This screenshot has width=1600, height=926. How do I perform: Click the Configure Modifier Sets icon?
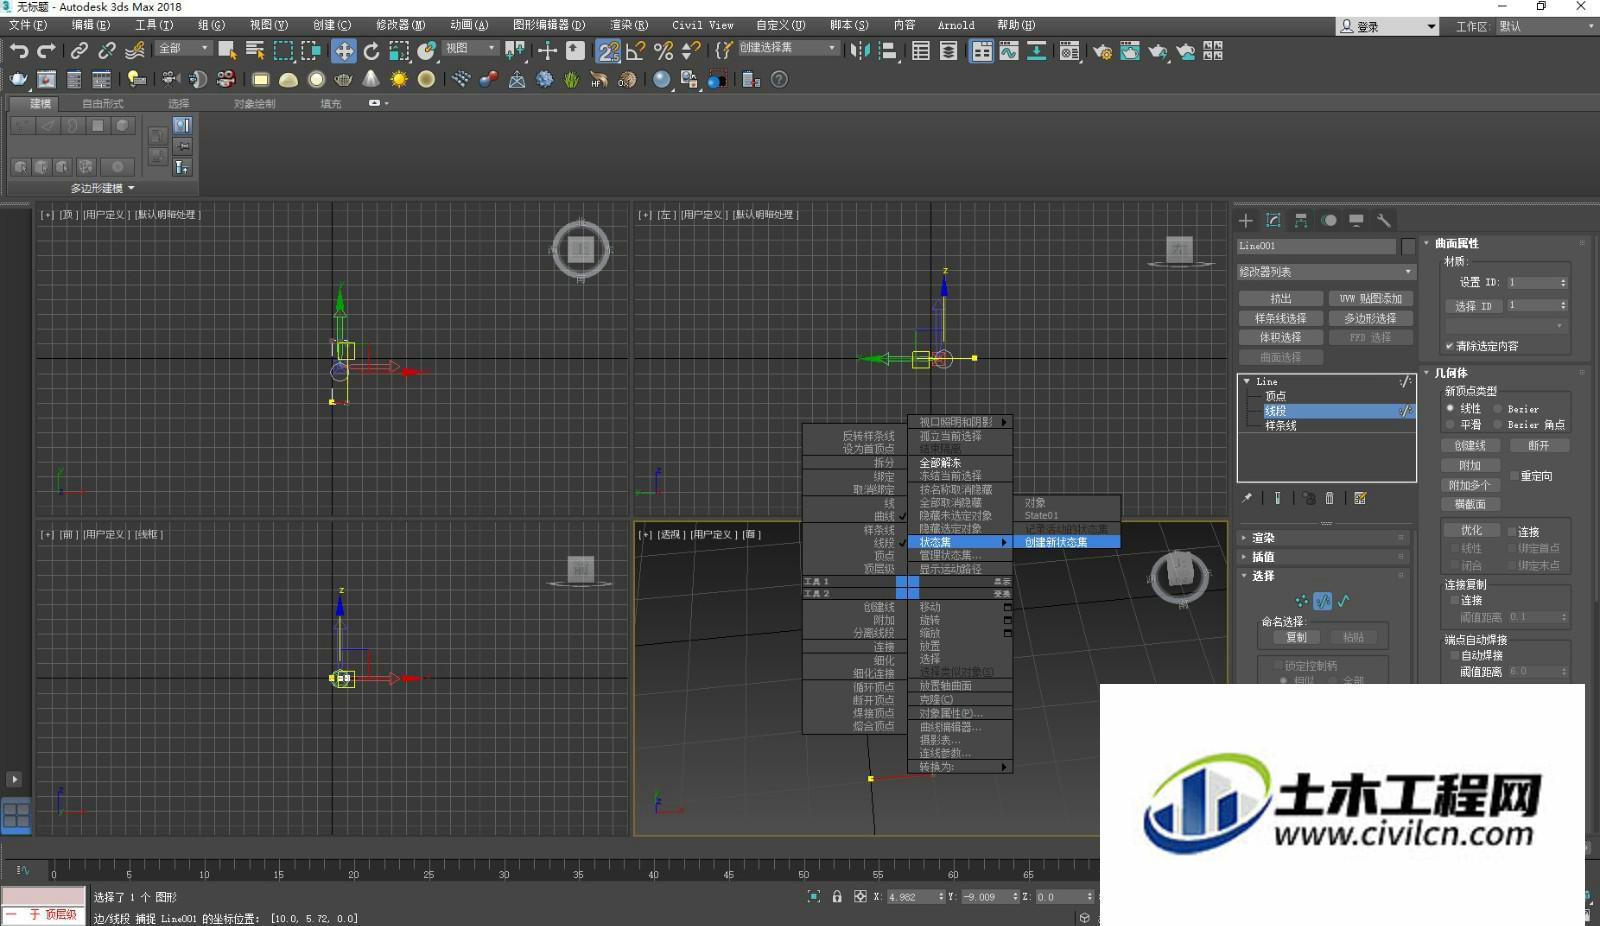pos(1360,498)
